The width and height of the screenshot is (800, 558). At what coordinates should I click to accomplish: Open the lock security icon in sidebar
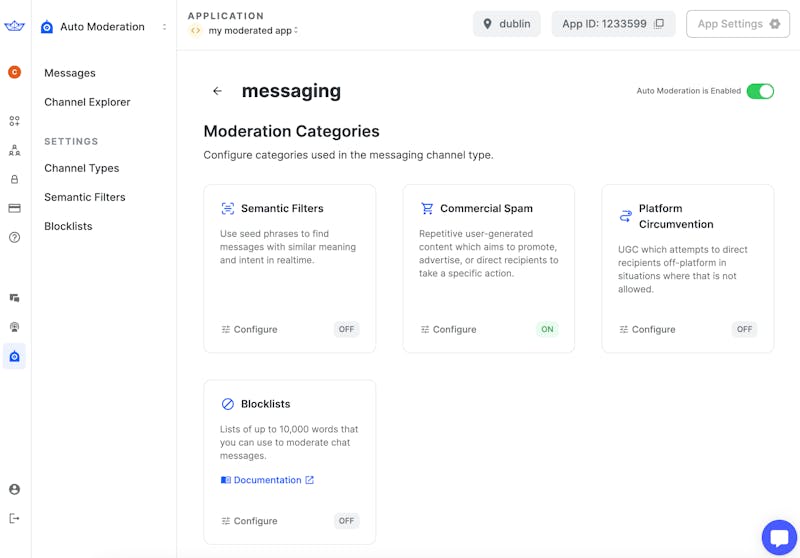14,179
